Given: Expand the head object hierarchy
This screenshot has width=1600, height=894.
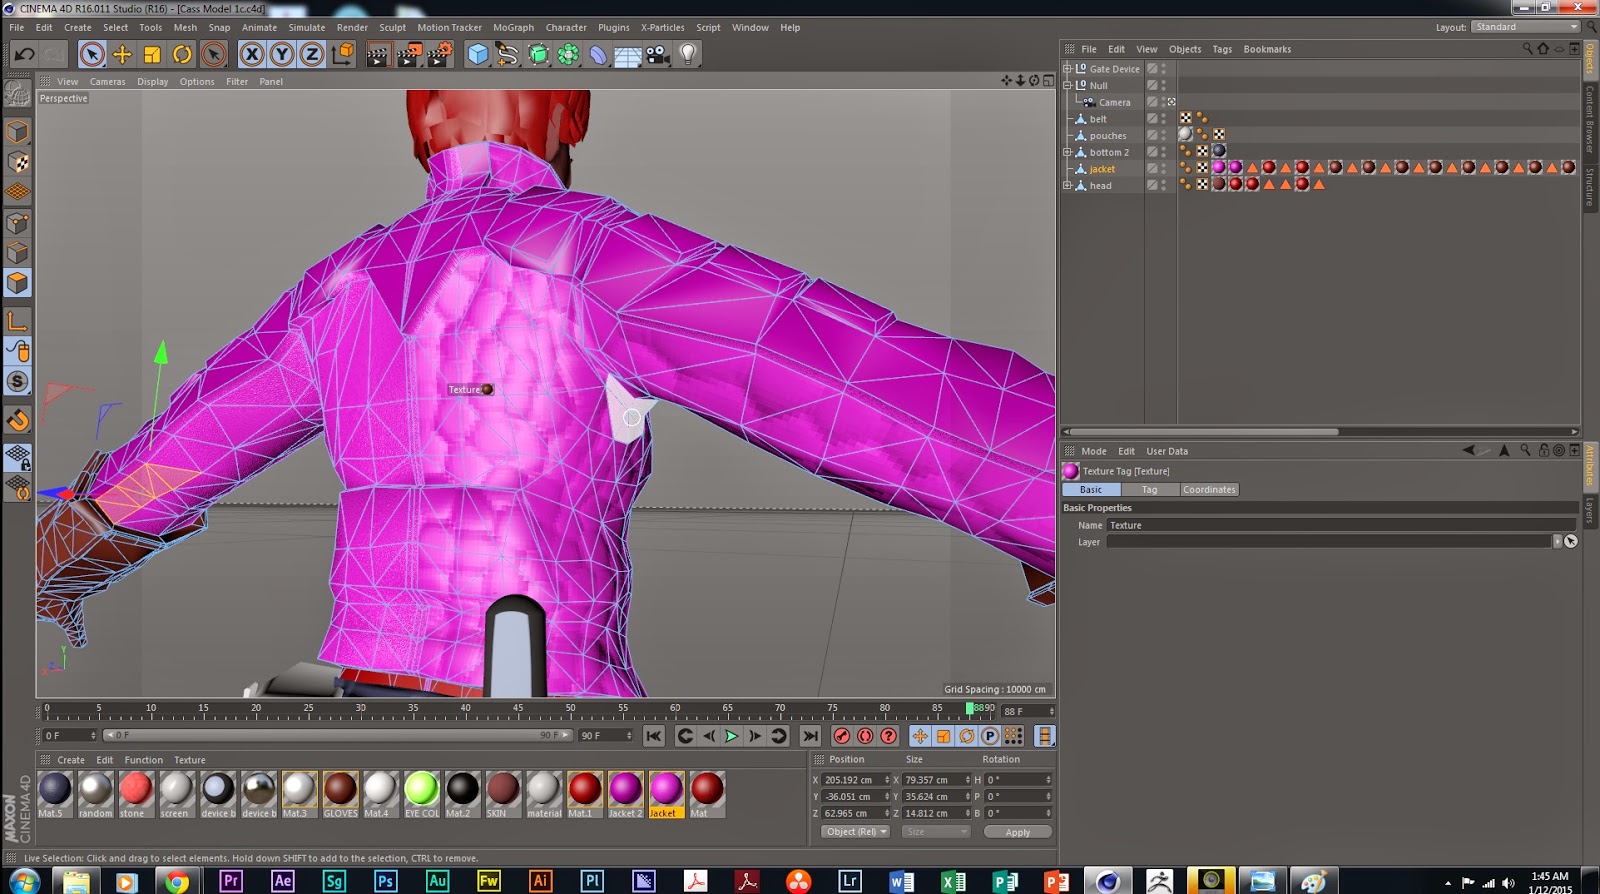Looking at the screenshot, I should [x=1067, y=185].
